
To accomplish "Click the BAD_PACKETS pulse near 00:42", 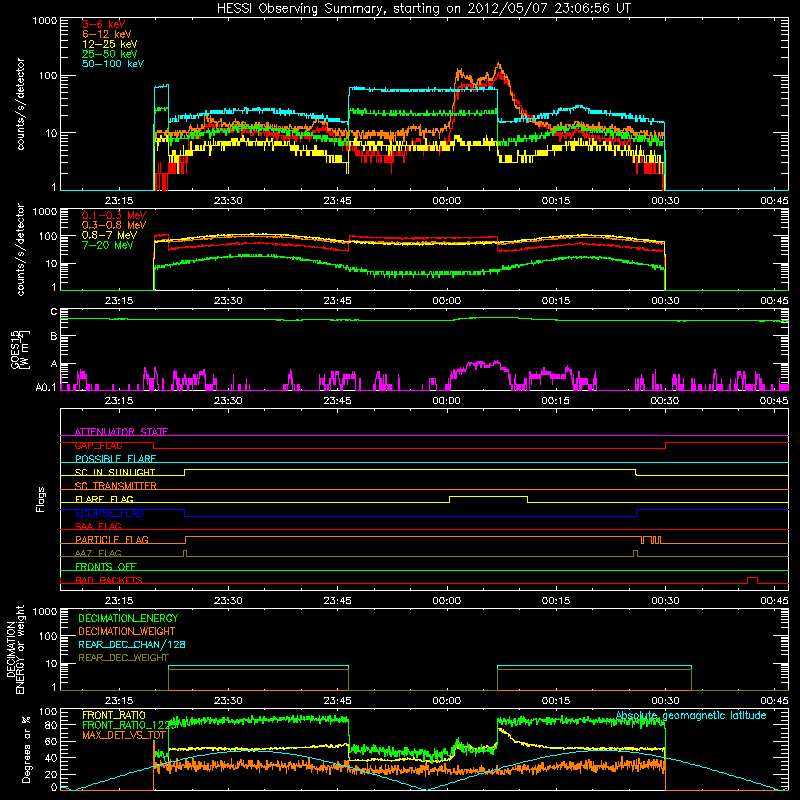I will point(752,580).
